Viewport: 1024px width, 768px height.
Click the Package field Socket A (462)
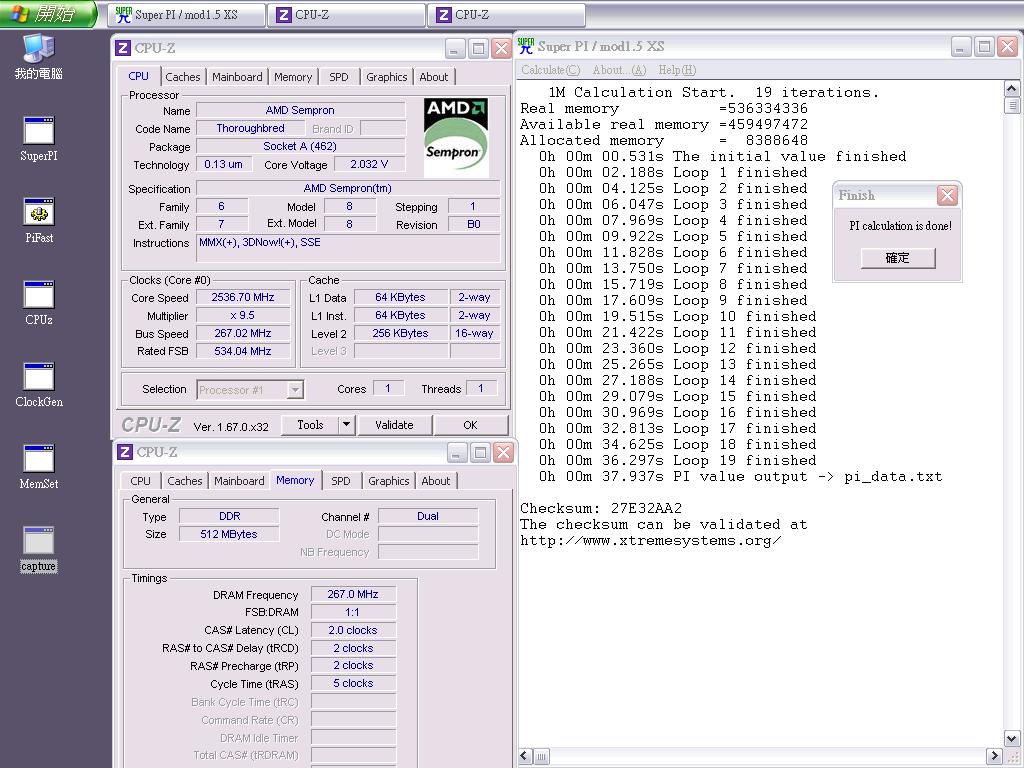coord(300,147)
